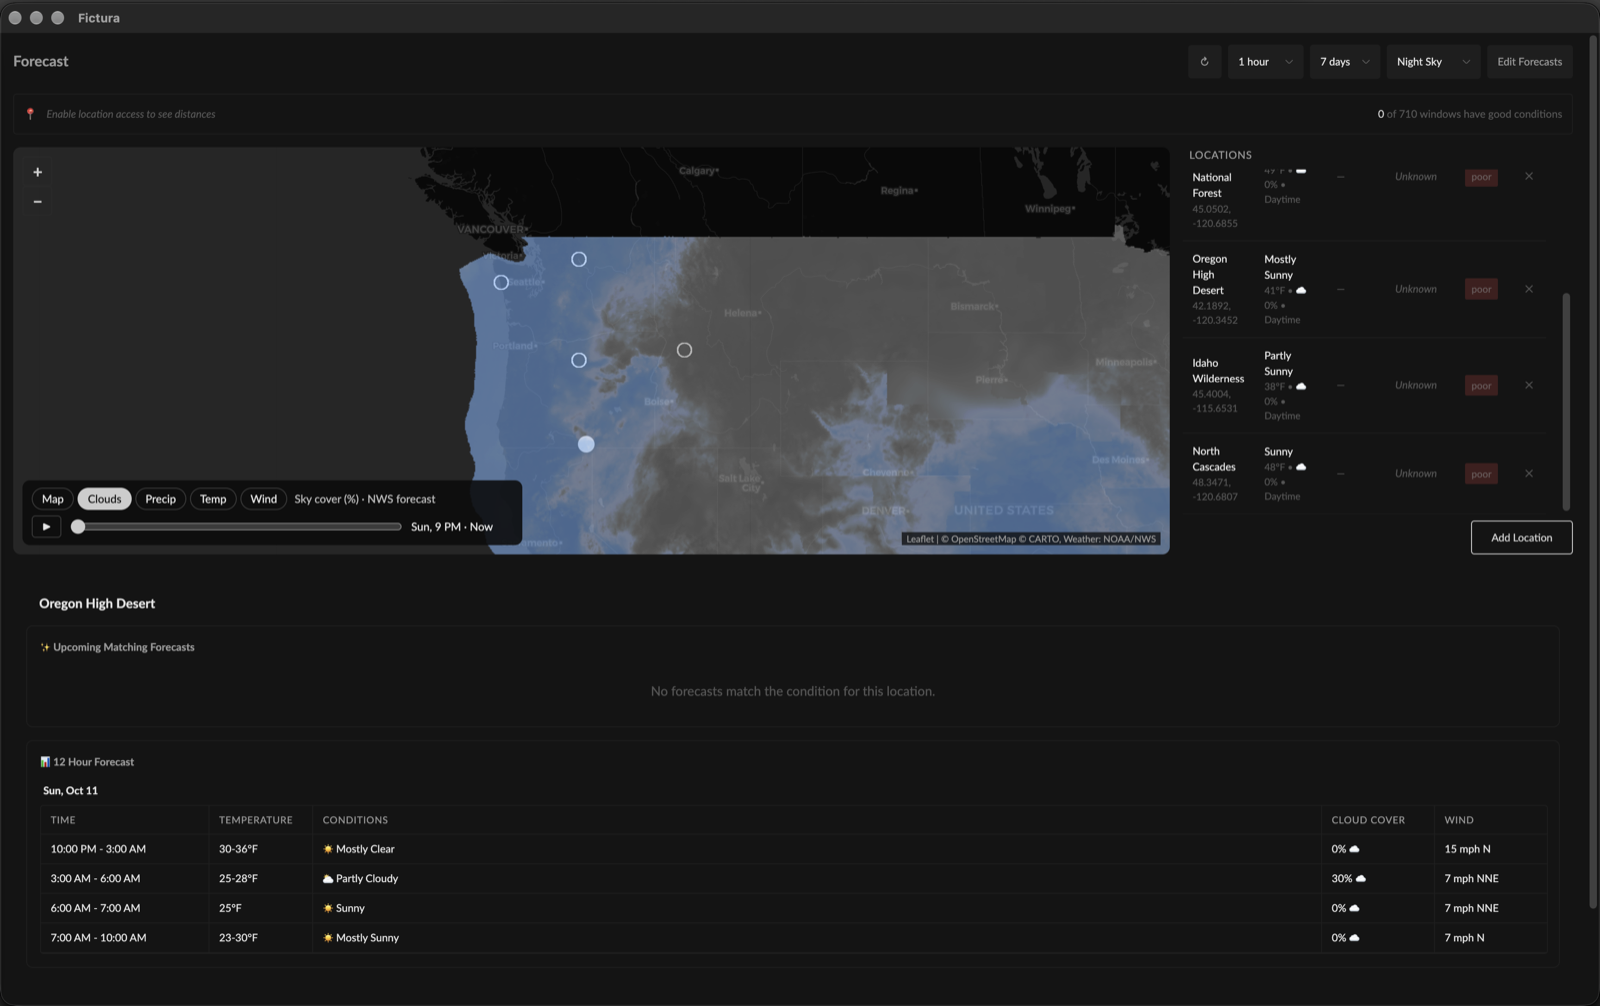Click the TEMPERATURE column header

(x=256, y=820)
